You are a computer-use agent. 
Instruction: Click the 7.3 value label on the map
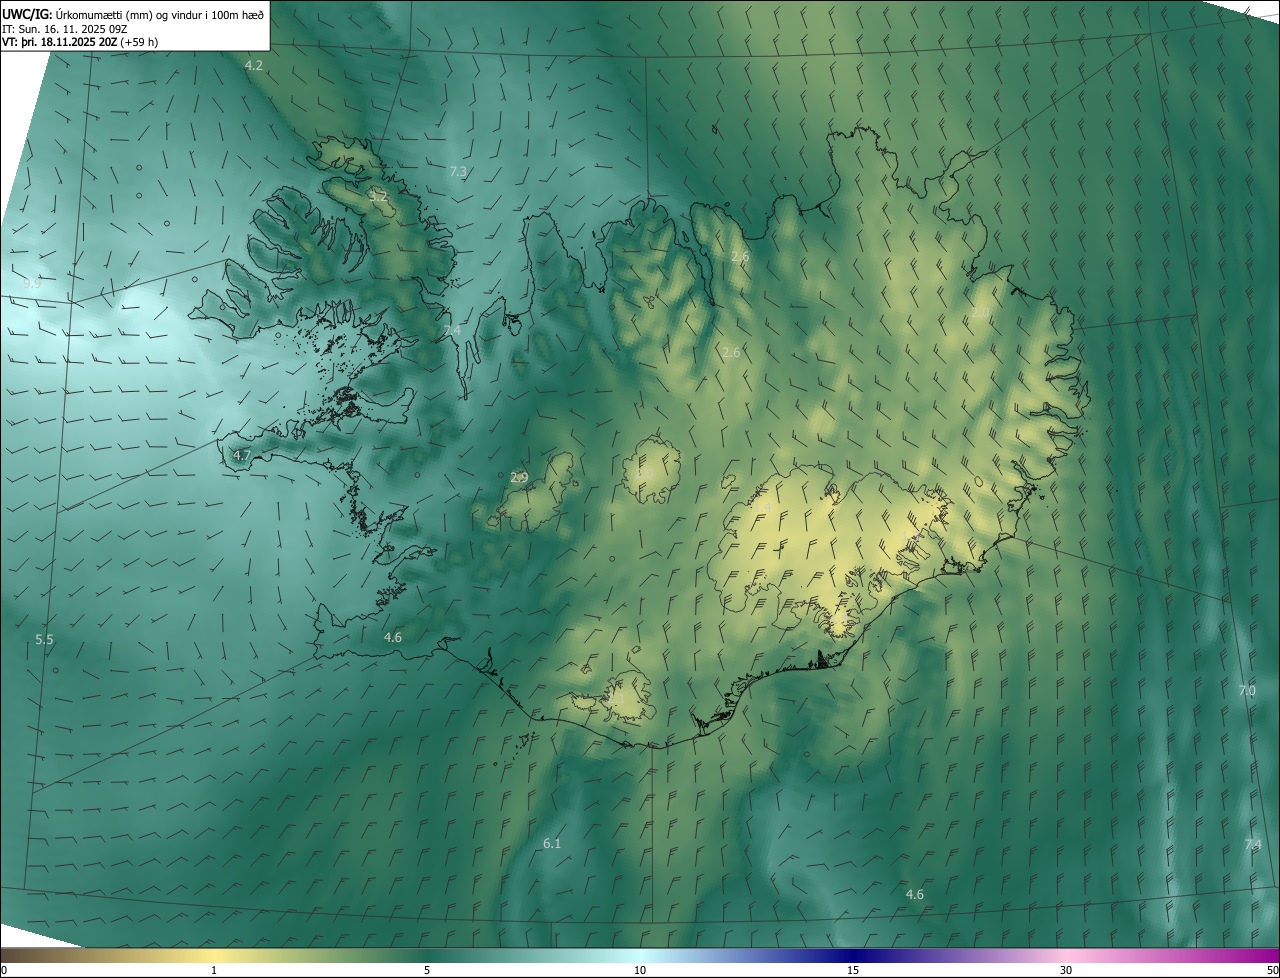(458, 172)
